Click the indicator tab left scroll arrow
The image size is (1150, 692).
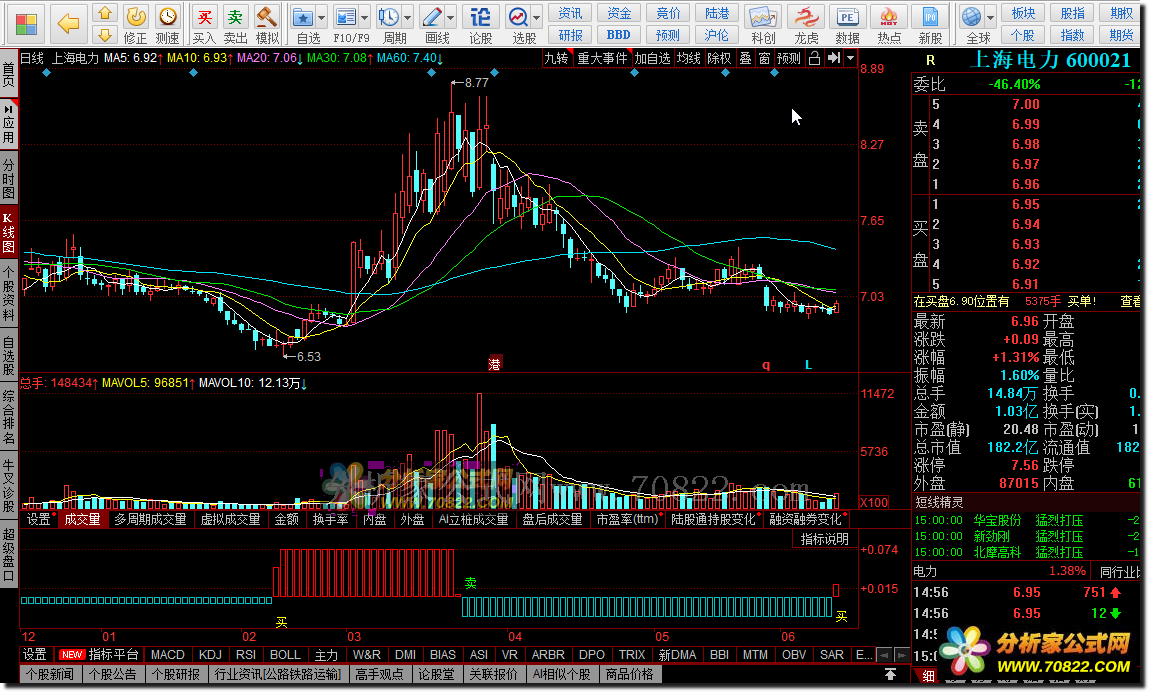[885, 655]
